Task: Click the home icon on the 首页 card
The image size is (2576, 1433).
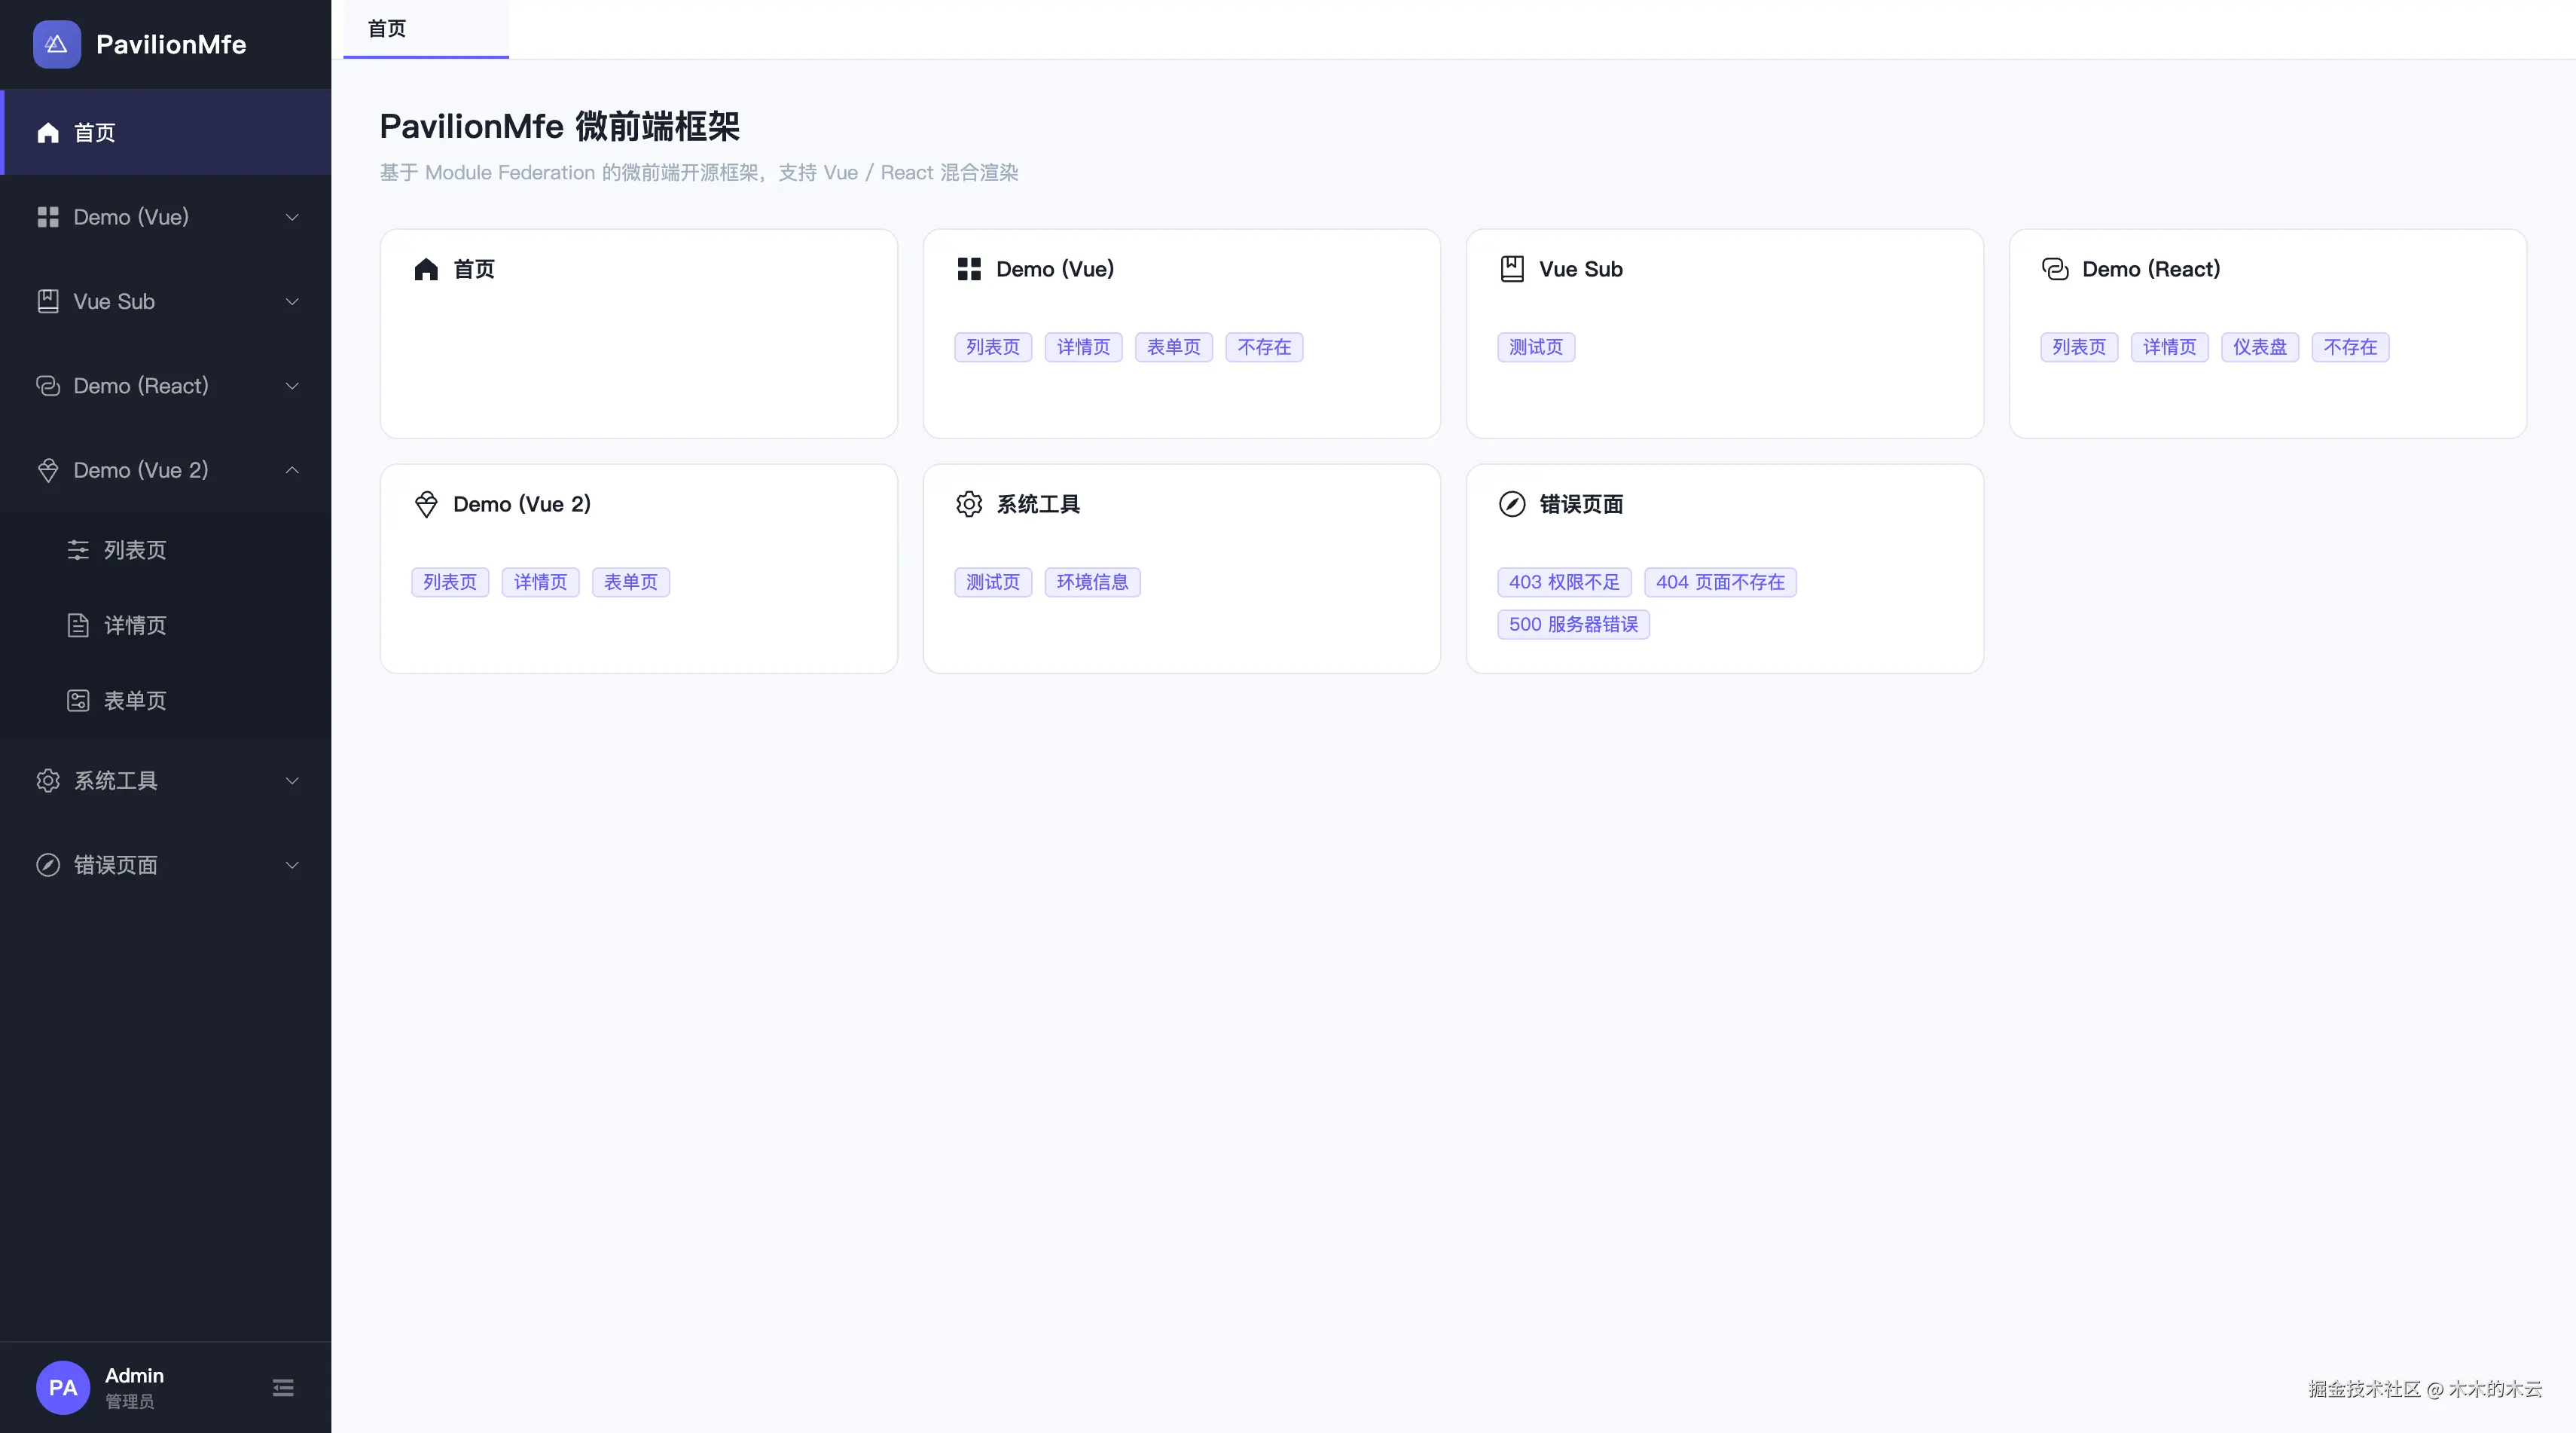Action: tap(426, 269)
